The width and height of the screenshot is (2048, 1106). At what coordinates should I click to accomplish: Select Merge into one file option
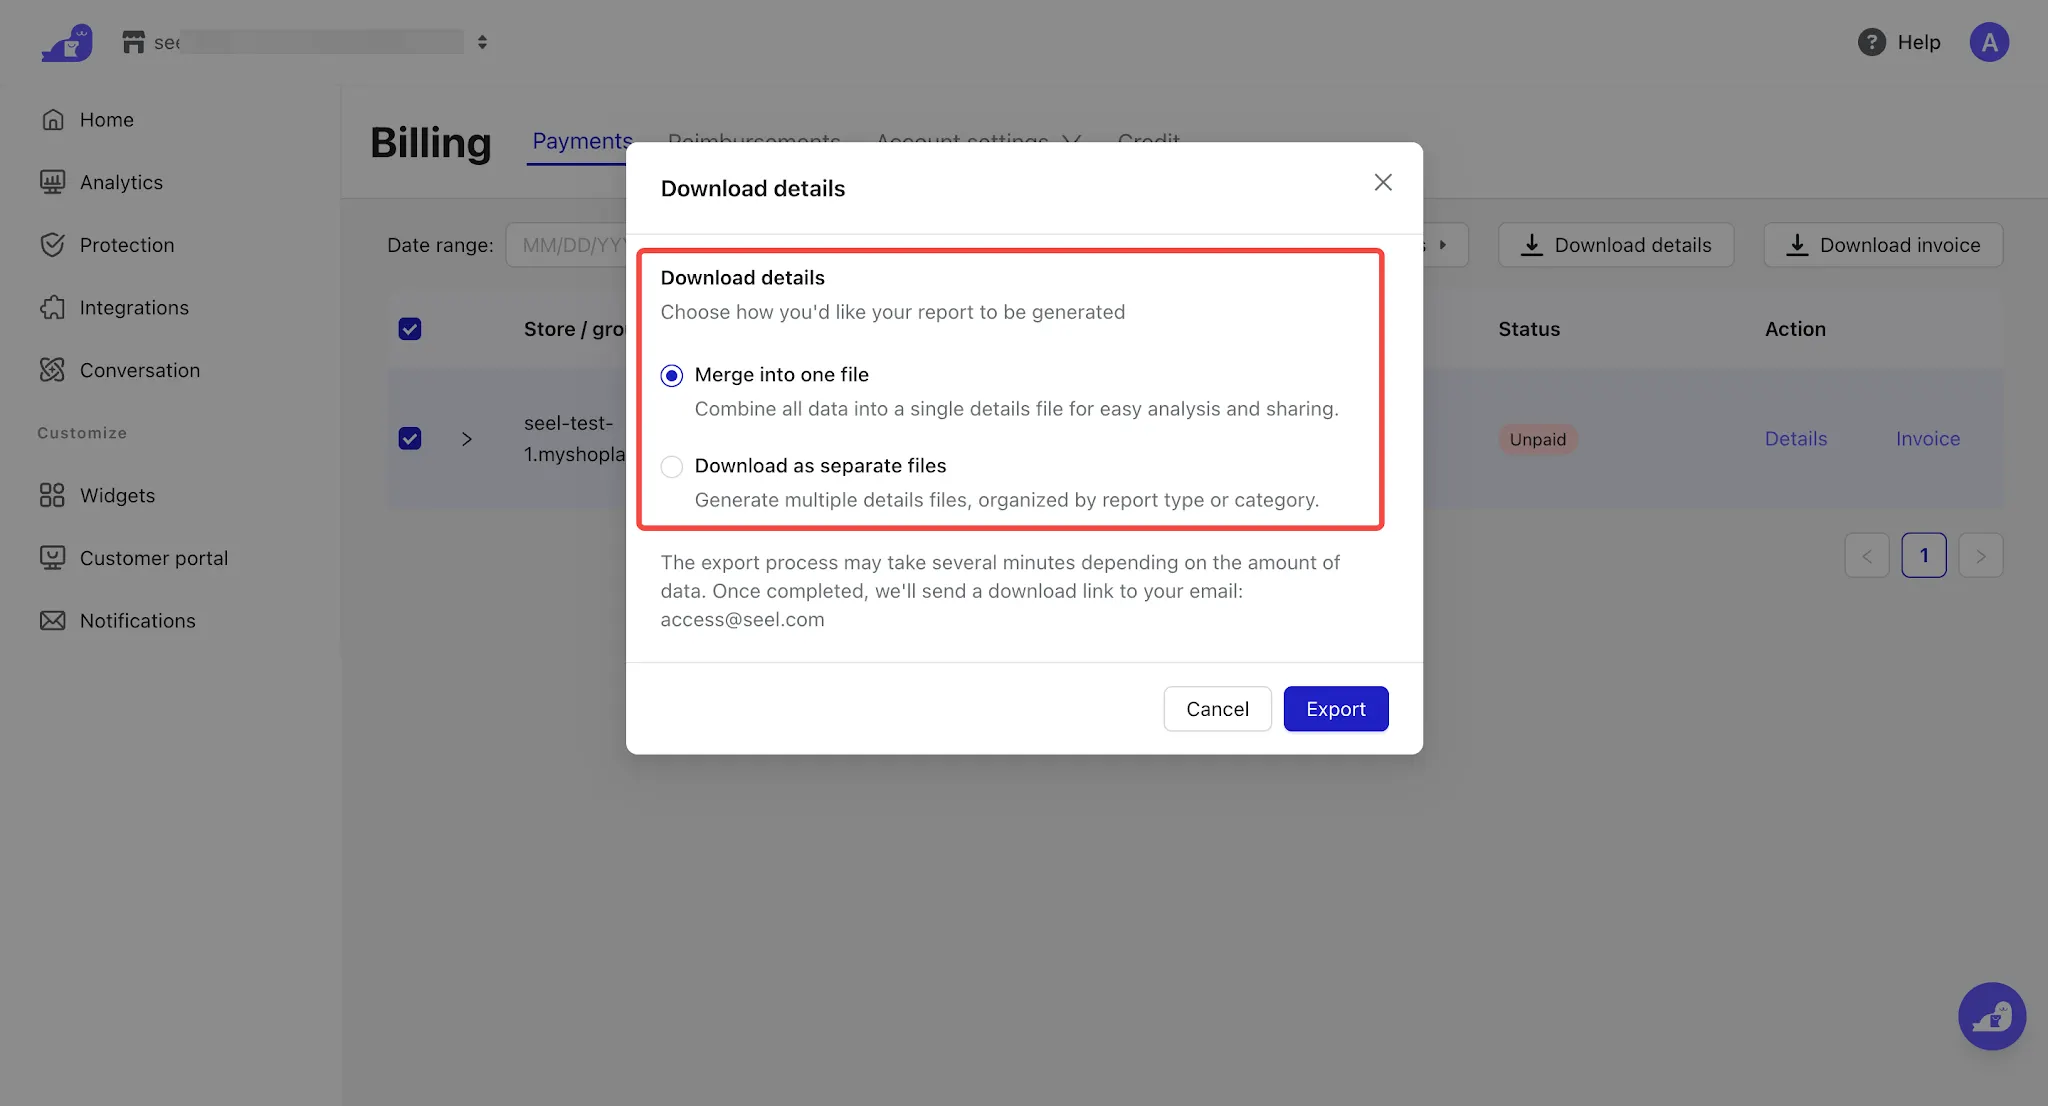(x=672, y=376)
